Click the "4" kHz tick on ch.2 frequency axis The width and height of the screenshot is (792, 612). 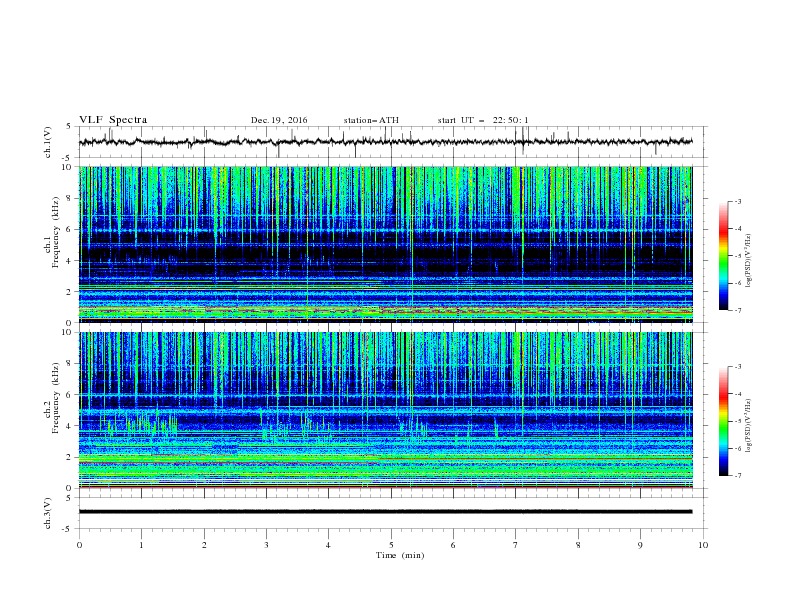pyautogui.click(x=71, y=426)
